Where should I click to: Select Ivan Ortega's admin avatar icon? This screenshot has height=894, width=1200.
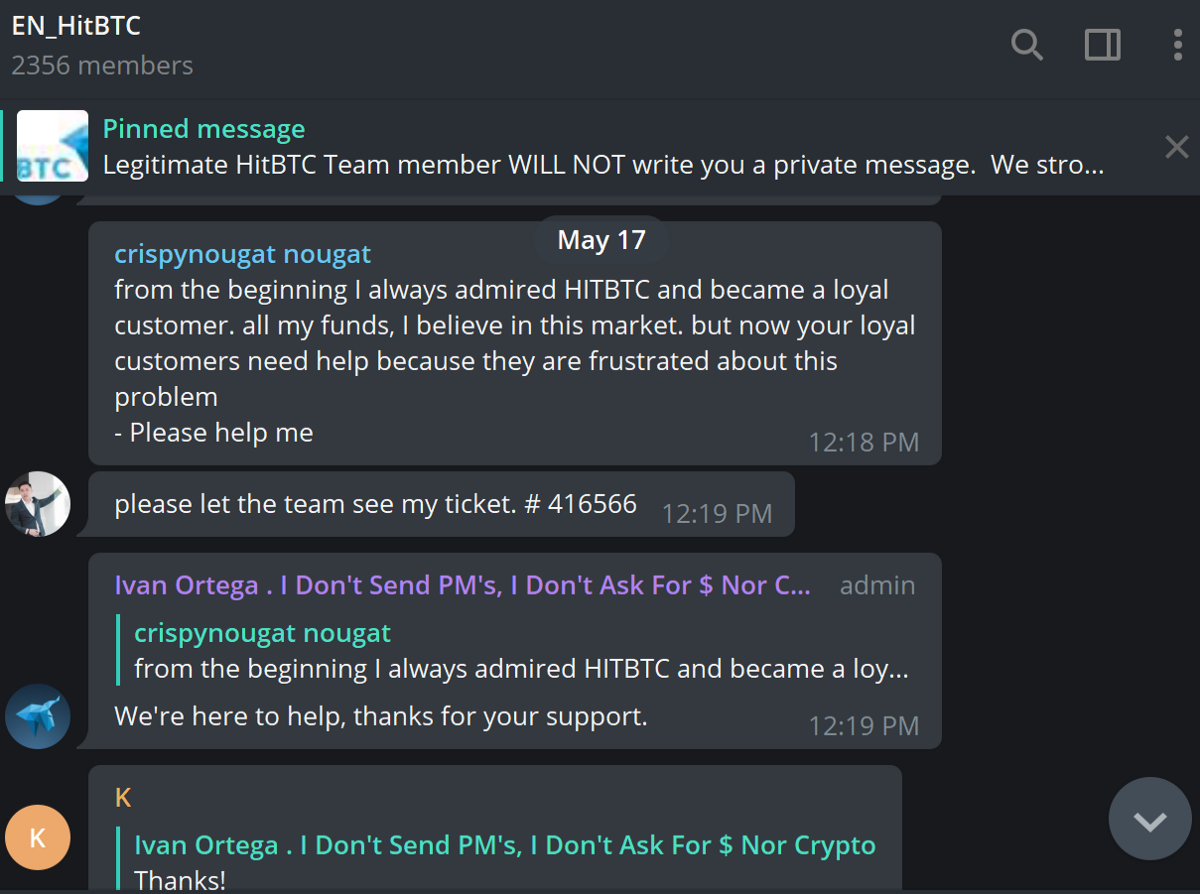(x=37, y=716)
